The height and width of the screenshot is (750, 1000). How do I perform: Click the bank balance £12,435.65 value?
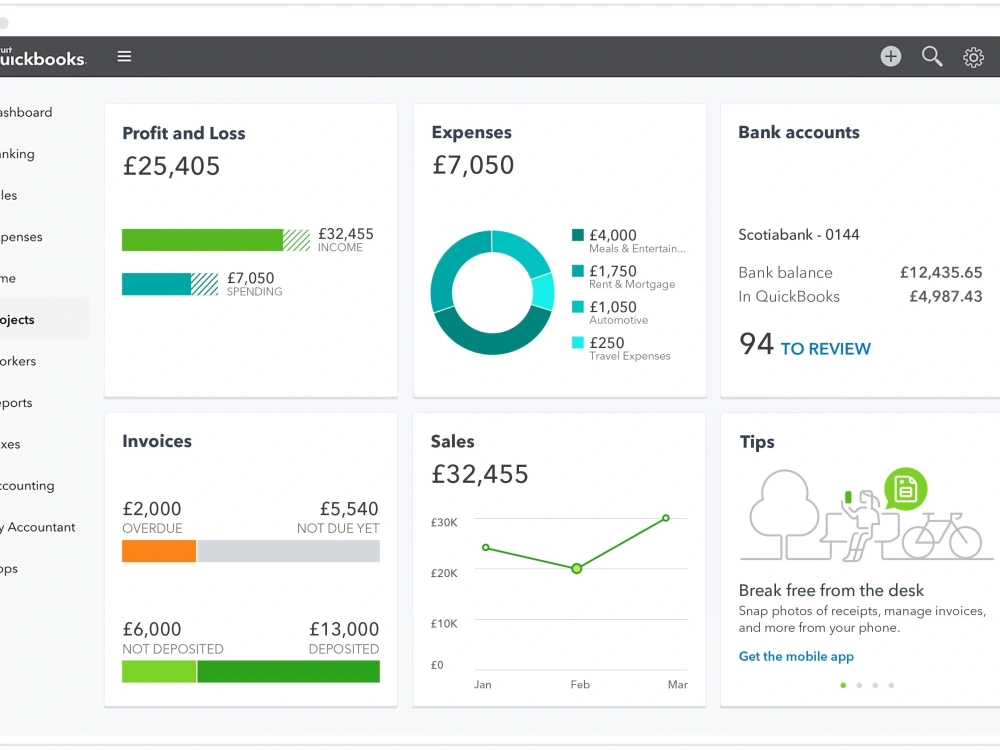tap(941, 272)
